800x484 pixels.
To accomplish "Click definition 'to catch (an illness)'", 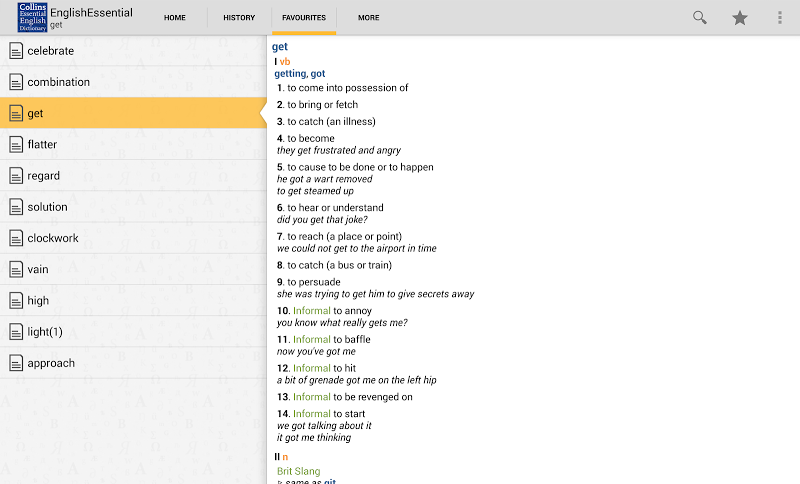I will tap(331, 121).
